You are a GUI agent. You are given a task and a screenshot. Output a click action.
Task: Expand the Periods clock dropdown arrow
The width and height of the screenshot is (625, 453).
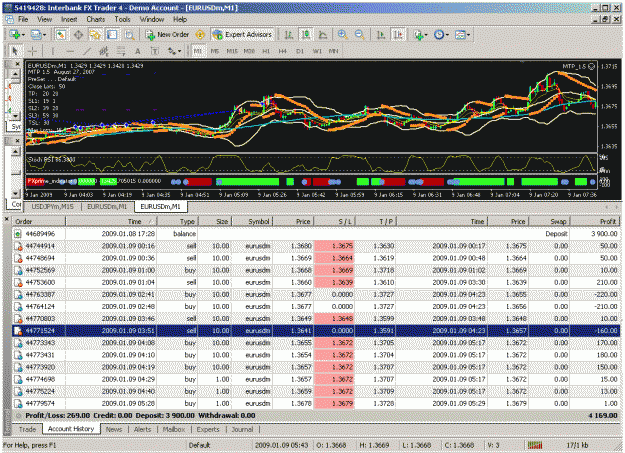point(447,35)
